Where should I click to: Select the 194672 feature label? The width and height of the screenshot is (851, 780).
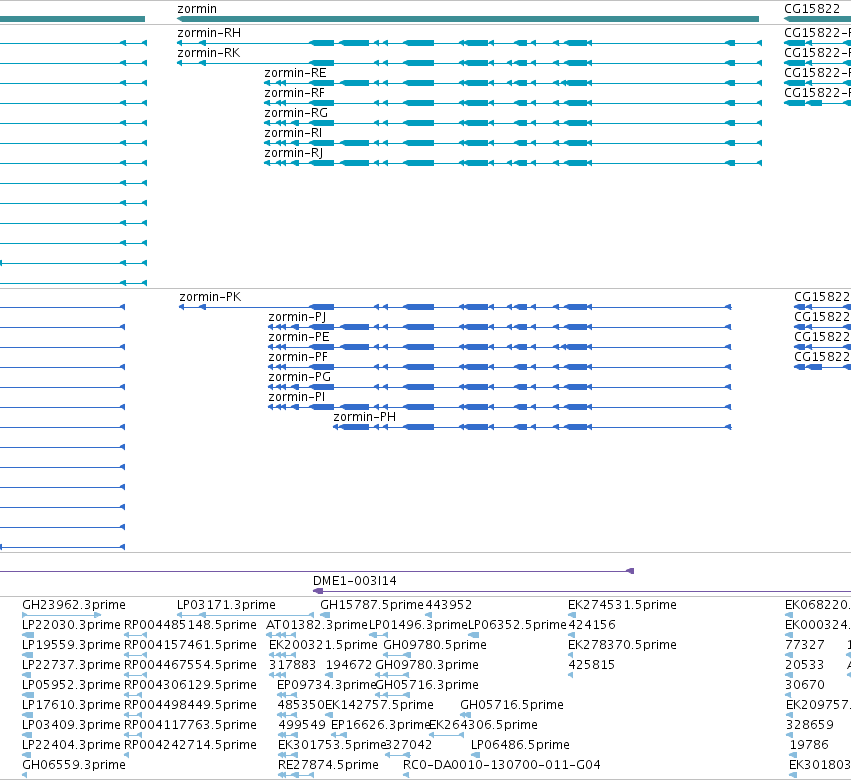[349, 665]
